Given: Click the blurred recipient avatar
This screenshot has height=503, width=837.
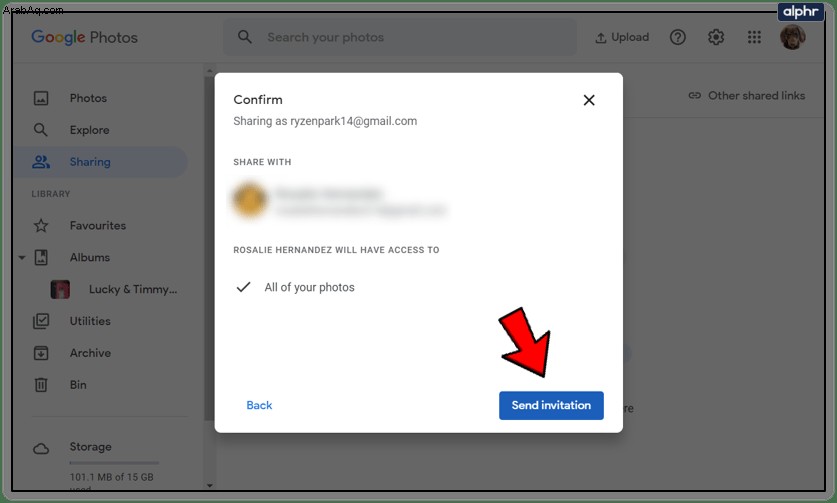Looking at the screenshot, I should tap(249, 200).
